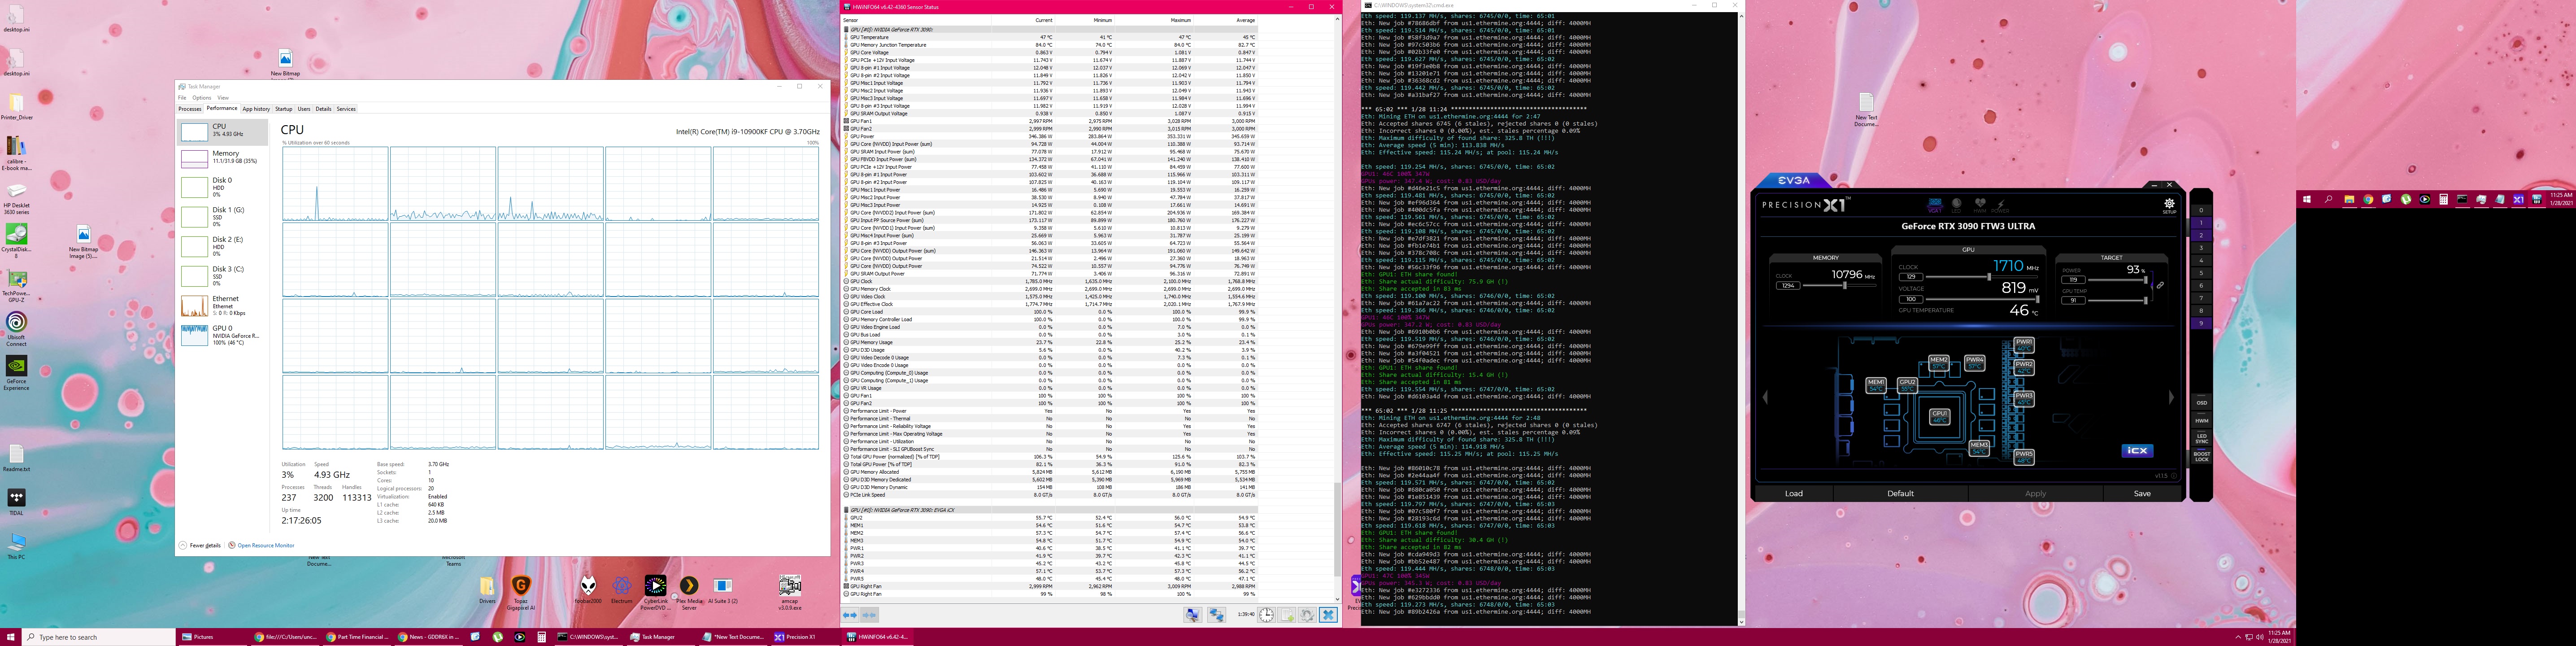Click Fewer details in Task Manager

coord(200,546)
